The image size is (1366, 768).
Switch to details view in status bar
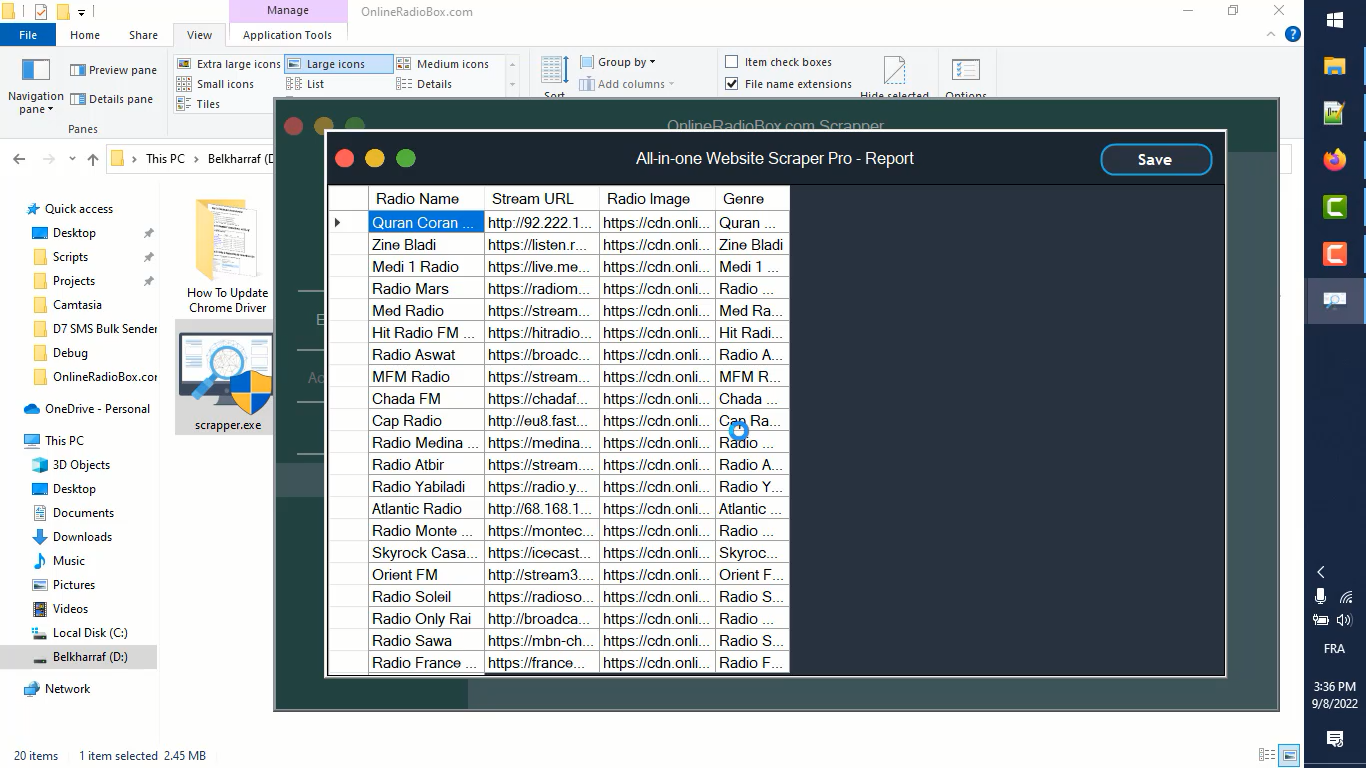pos(1267,755)
